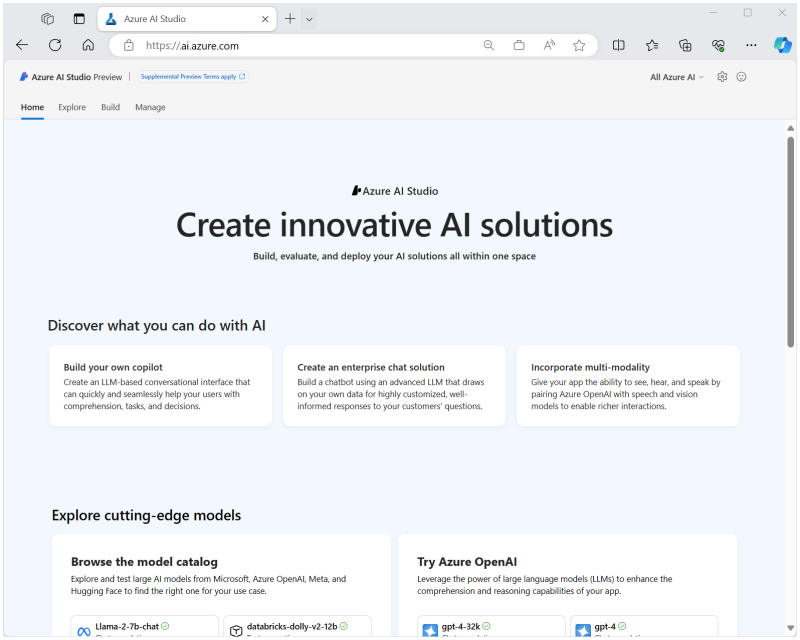
Task: Open the workspaces icon in the title bar
Action: click(x=47, y=19)
